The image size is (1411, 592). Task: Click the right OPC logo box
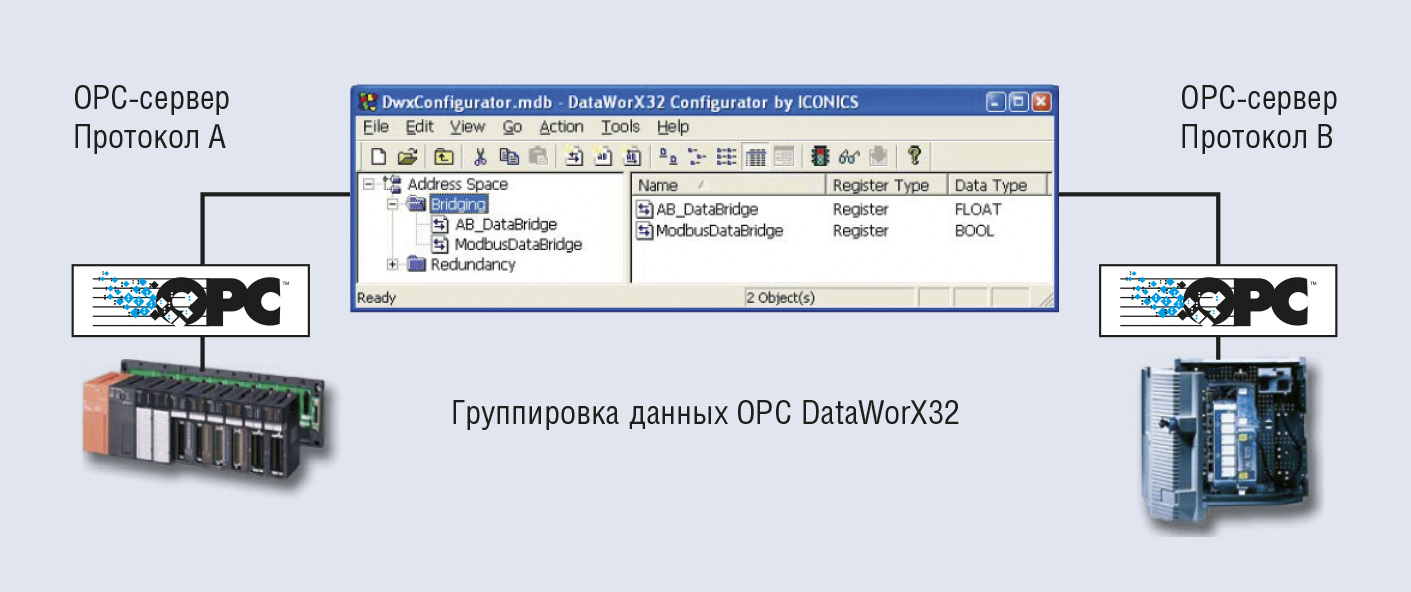[x=1219, y=300]
